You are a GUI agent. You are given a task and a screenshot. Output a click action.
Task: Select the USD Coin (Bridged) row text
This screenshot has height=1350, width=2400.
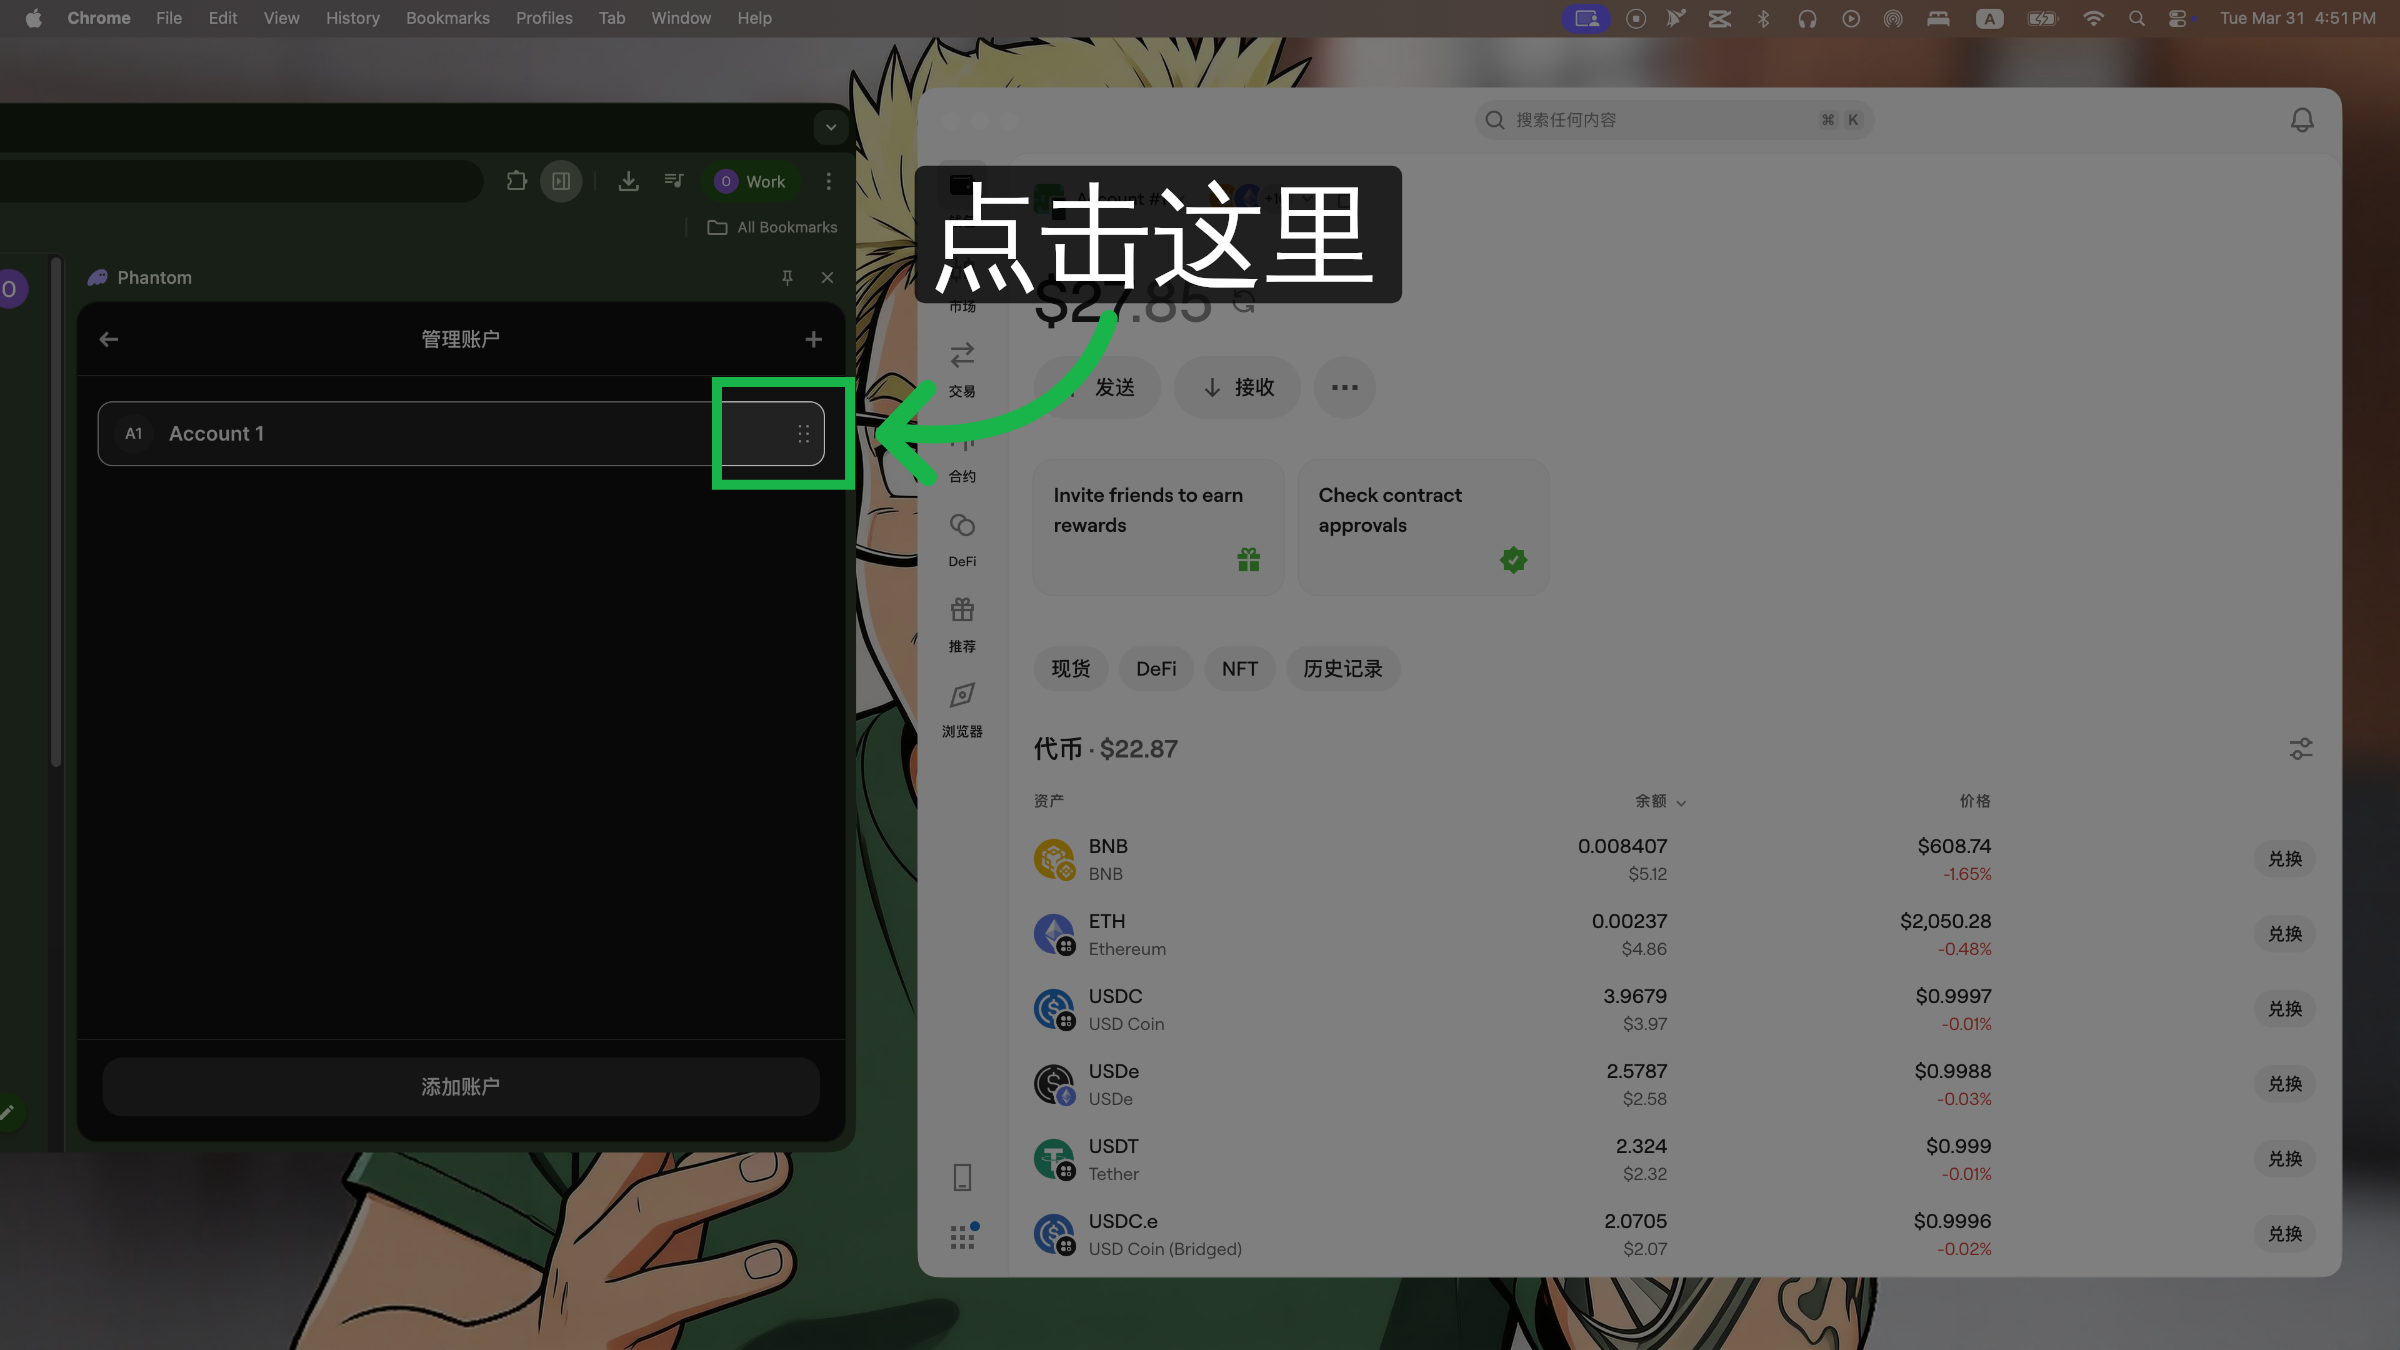pyautogui.click(x=1165, y=1249)
